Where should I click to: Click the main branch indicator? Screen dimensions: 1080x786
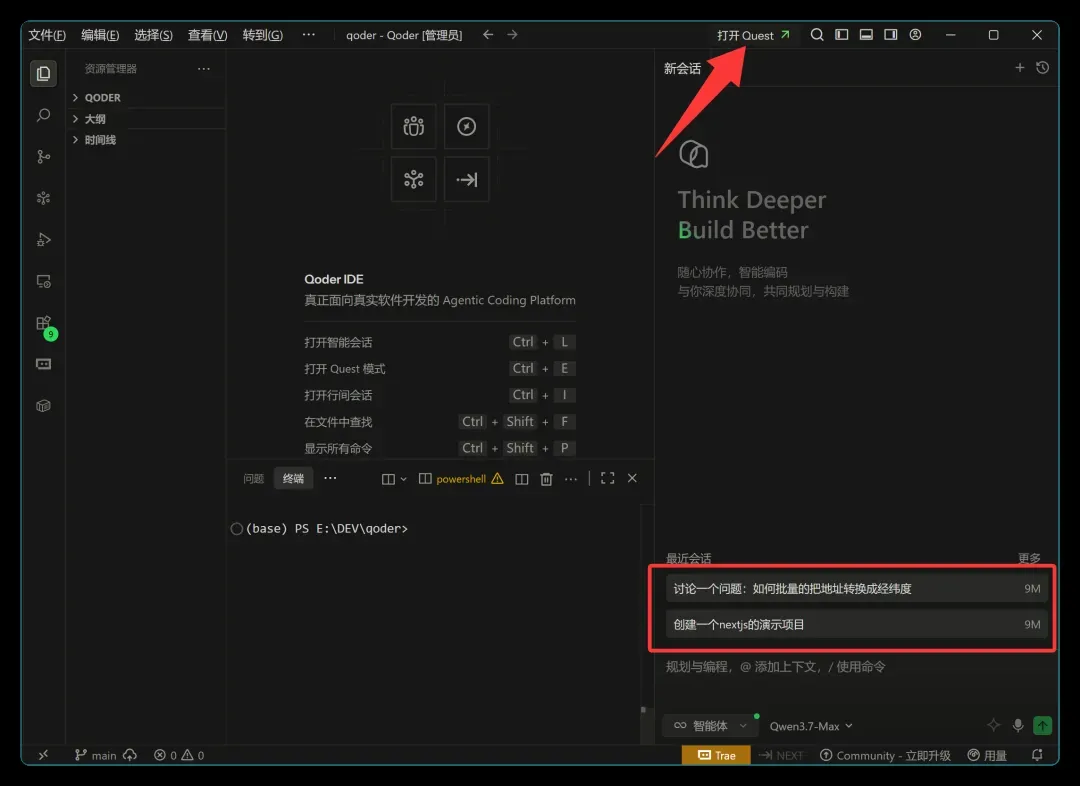coord(96,756)
